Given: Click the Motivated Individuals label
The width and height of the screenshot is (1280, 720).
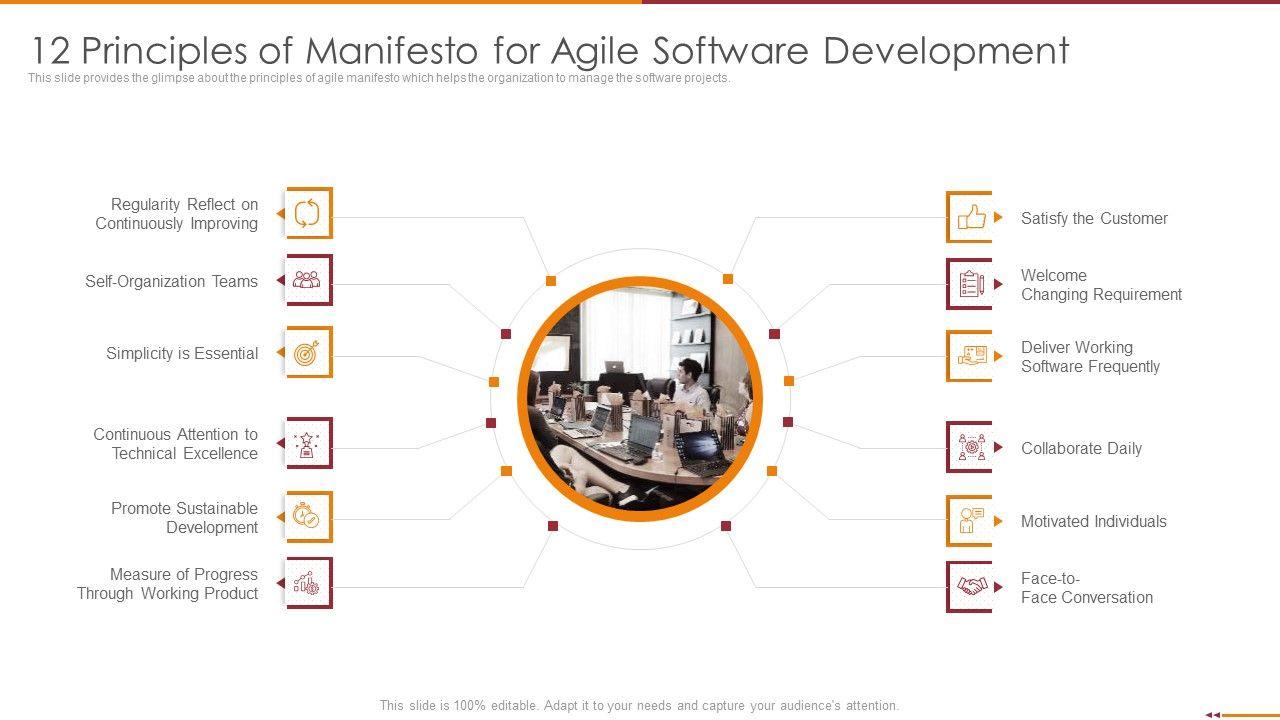Looking at the screenshot, I should click(1093, 521).
